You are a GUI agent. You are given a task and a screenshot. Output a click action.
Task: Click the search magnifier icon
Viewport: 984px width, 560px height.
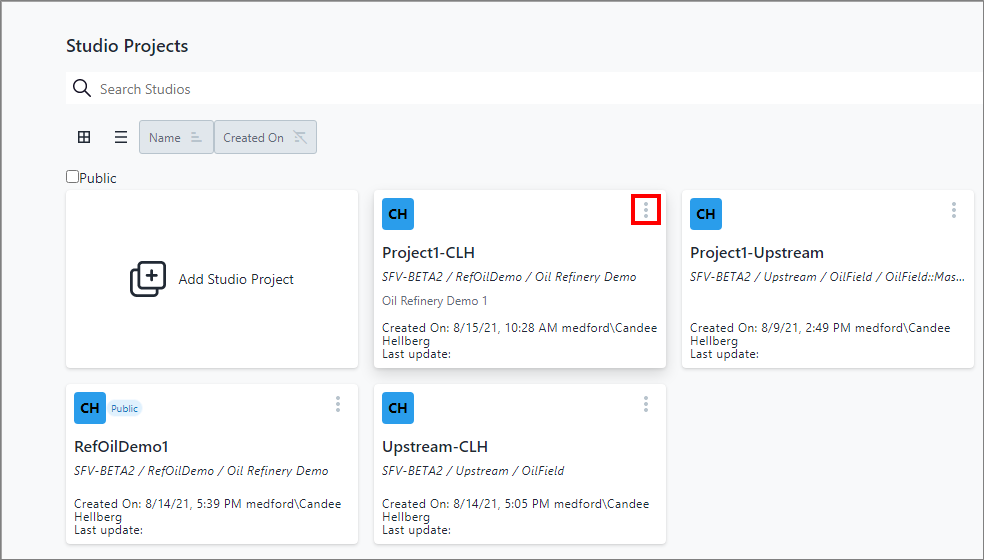tap(82, 89)
